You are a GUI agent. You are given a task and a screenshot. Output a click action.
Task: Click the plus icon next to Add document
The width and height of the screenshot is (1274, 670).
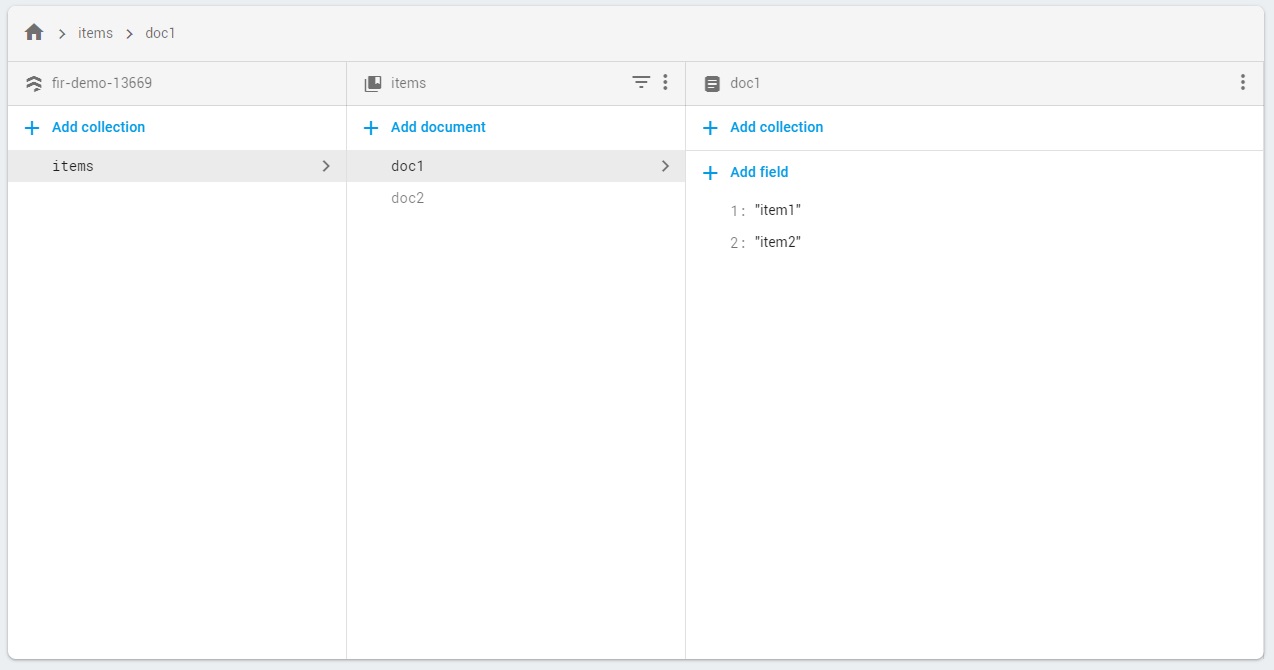point(370,127)
